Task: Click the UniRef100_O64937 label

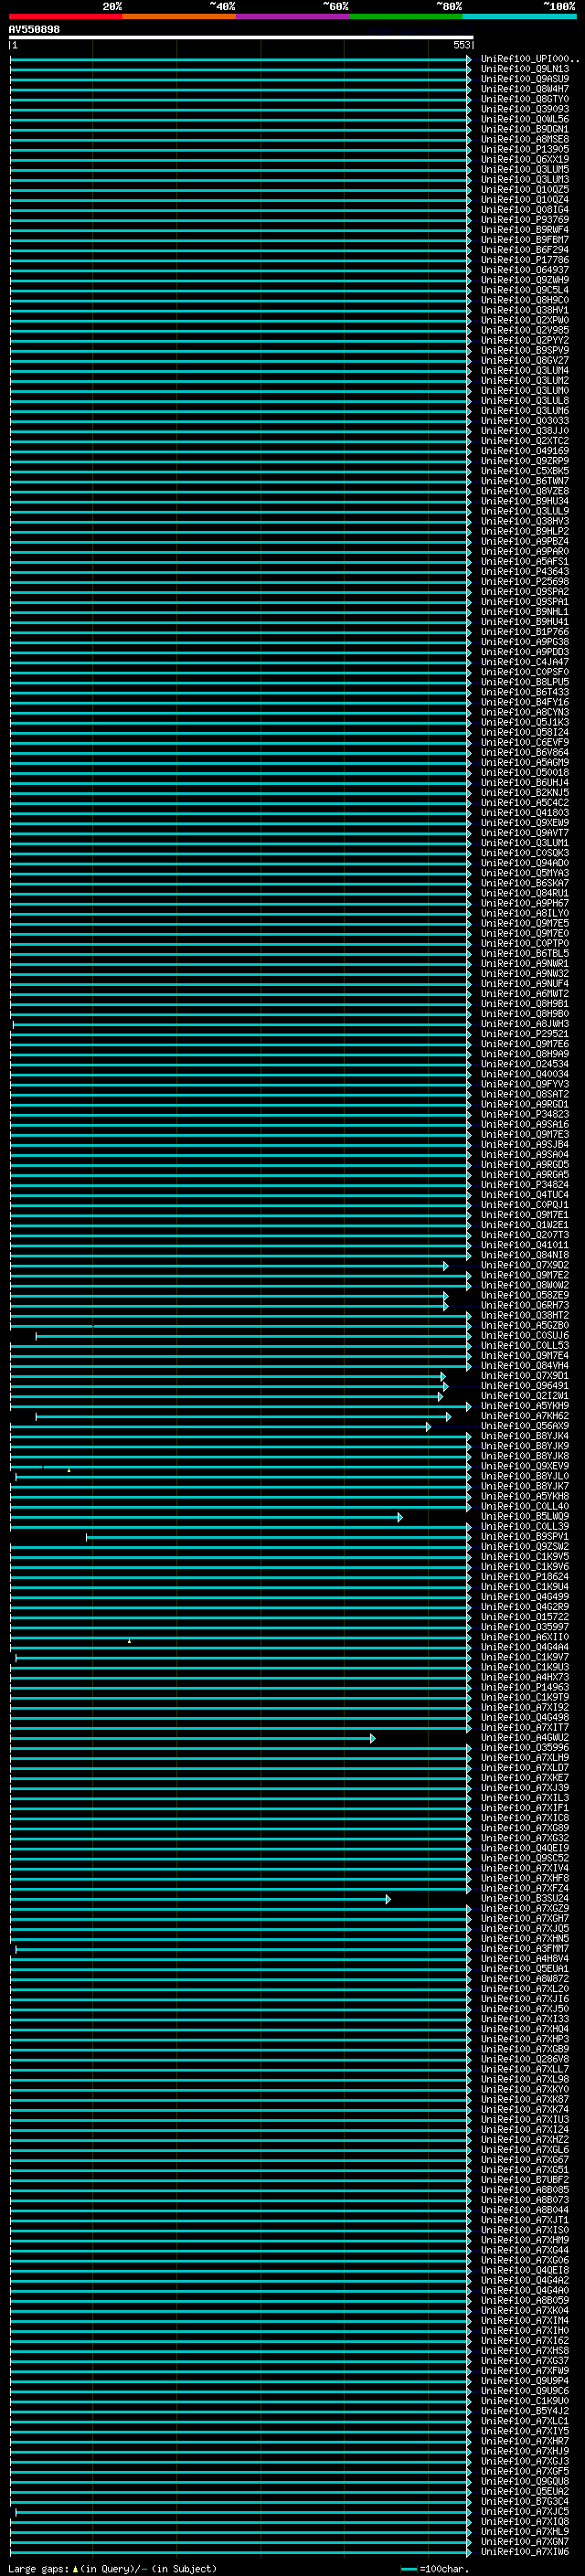Action: (524, 270)
